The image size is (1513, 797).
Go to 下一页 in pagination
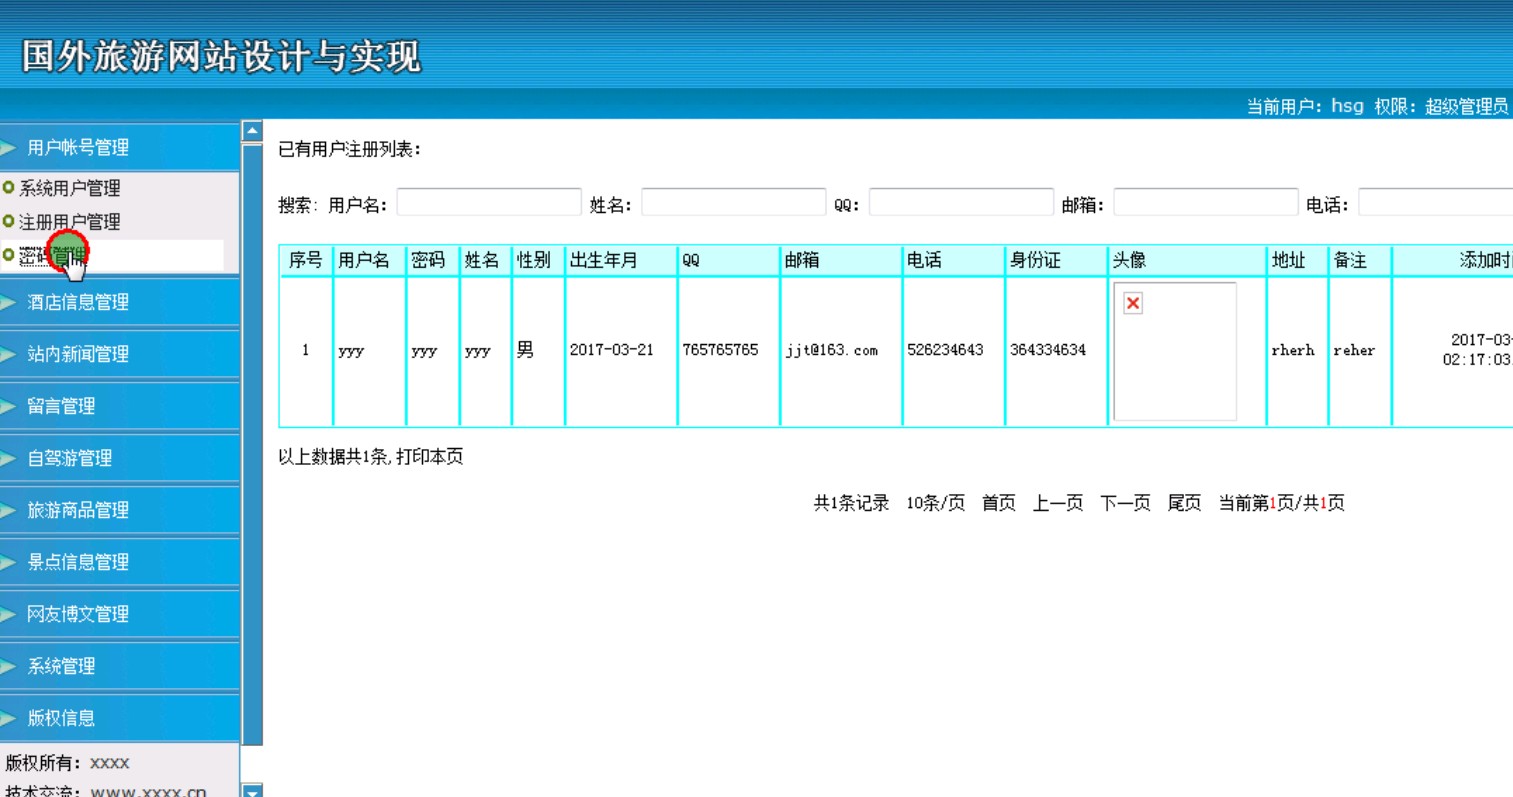point(1126,503)
